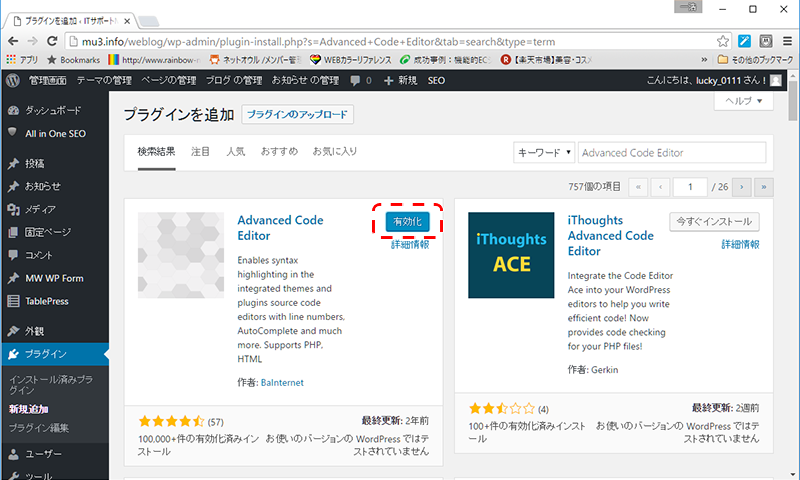Click the Advanced Code Editor hexagon thumbnail
The image size is (800, 480).
click(x=181, y=255)
